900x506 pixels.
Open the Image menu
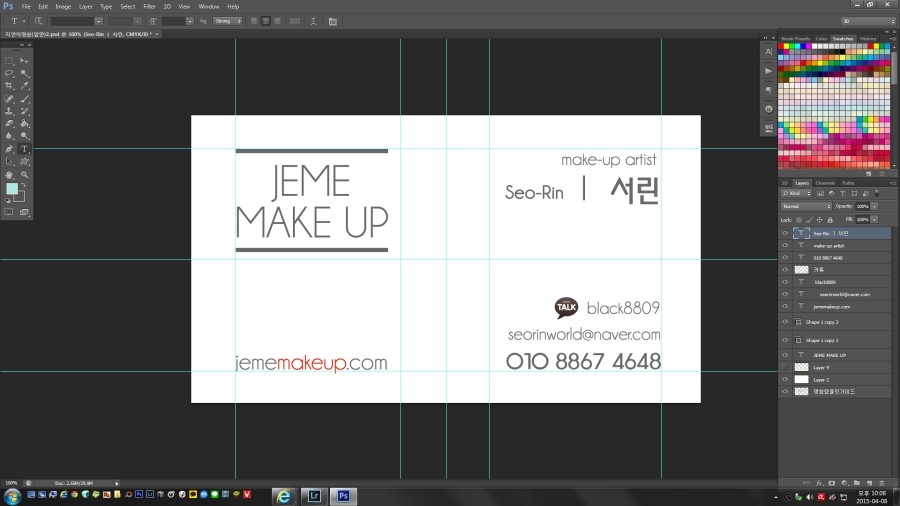[x=63, y=6]
